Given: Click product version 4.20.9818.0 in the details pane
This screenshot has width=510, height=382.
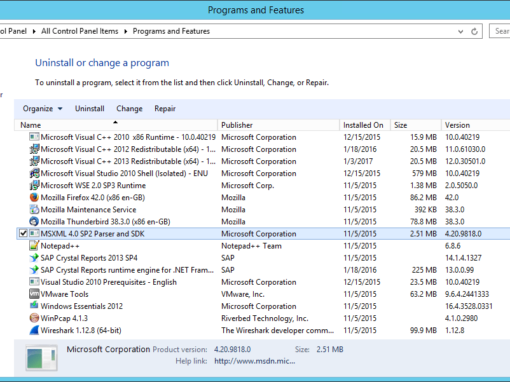Looking at the screenshot, I should [x=232, y=349].
